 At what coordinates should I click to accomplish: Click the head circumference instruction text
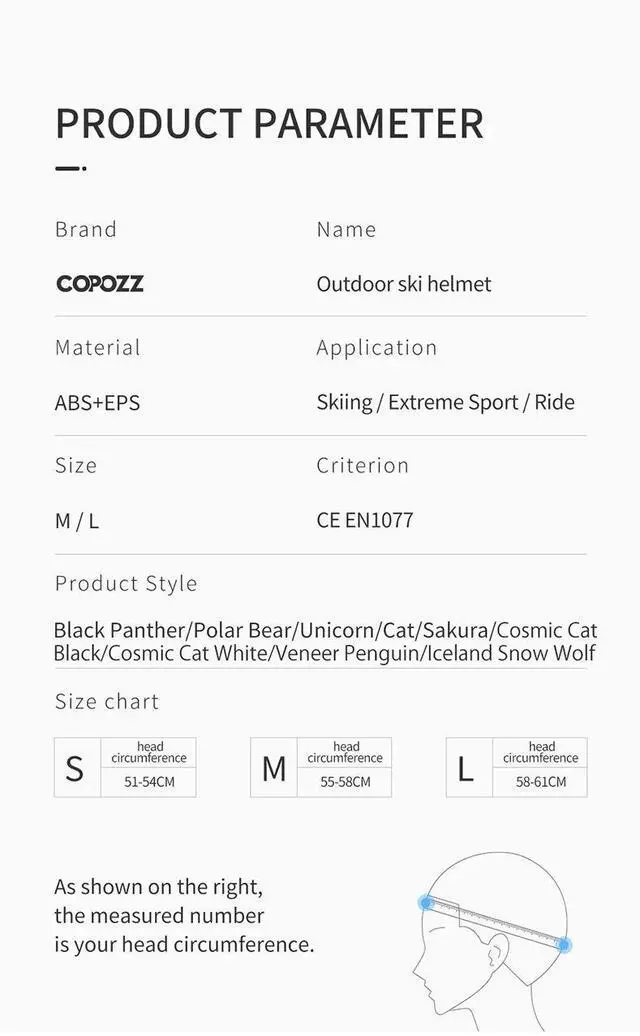[184, 915]
